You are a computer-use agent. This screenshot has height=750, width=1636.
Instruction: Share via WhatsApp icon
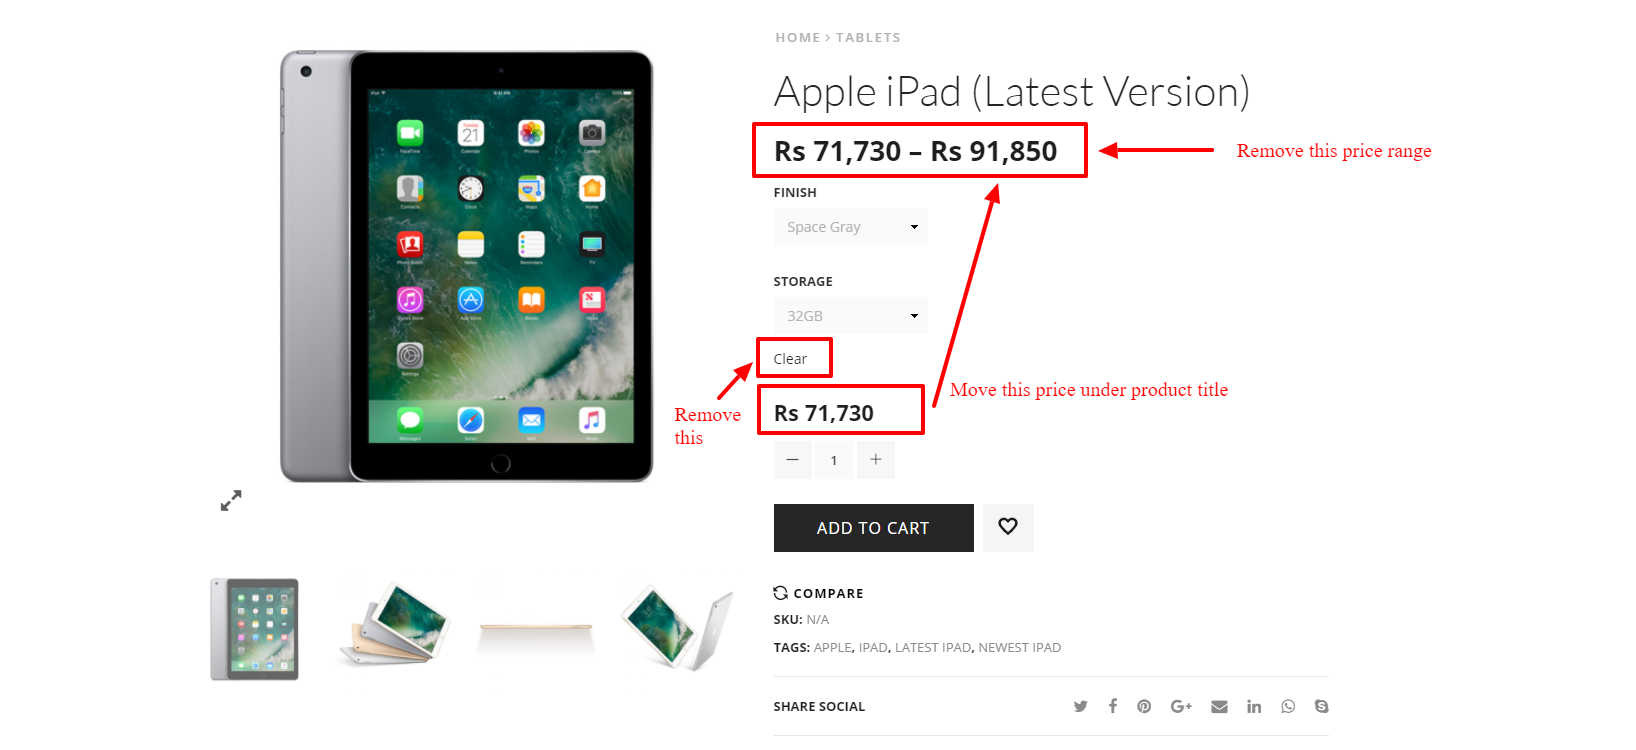coord(1288,706)
